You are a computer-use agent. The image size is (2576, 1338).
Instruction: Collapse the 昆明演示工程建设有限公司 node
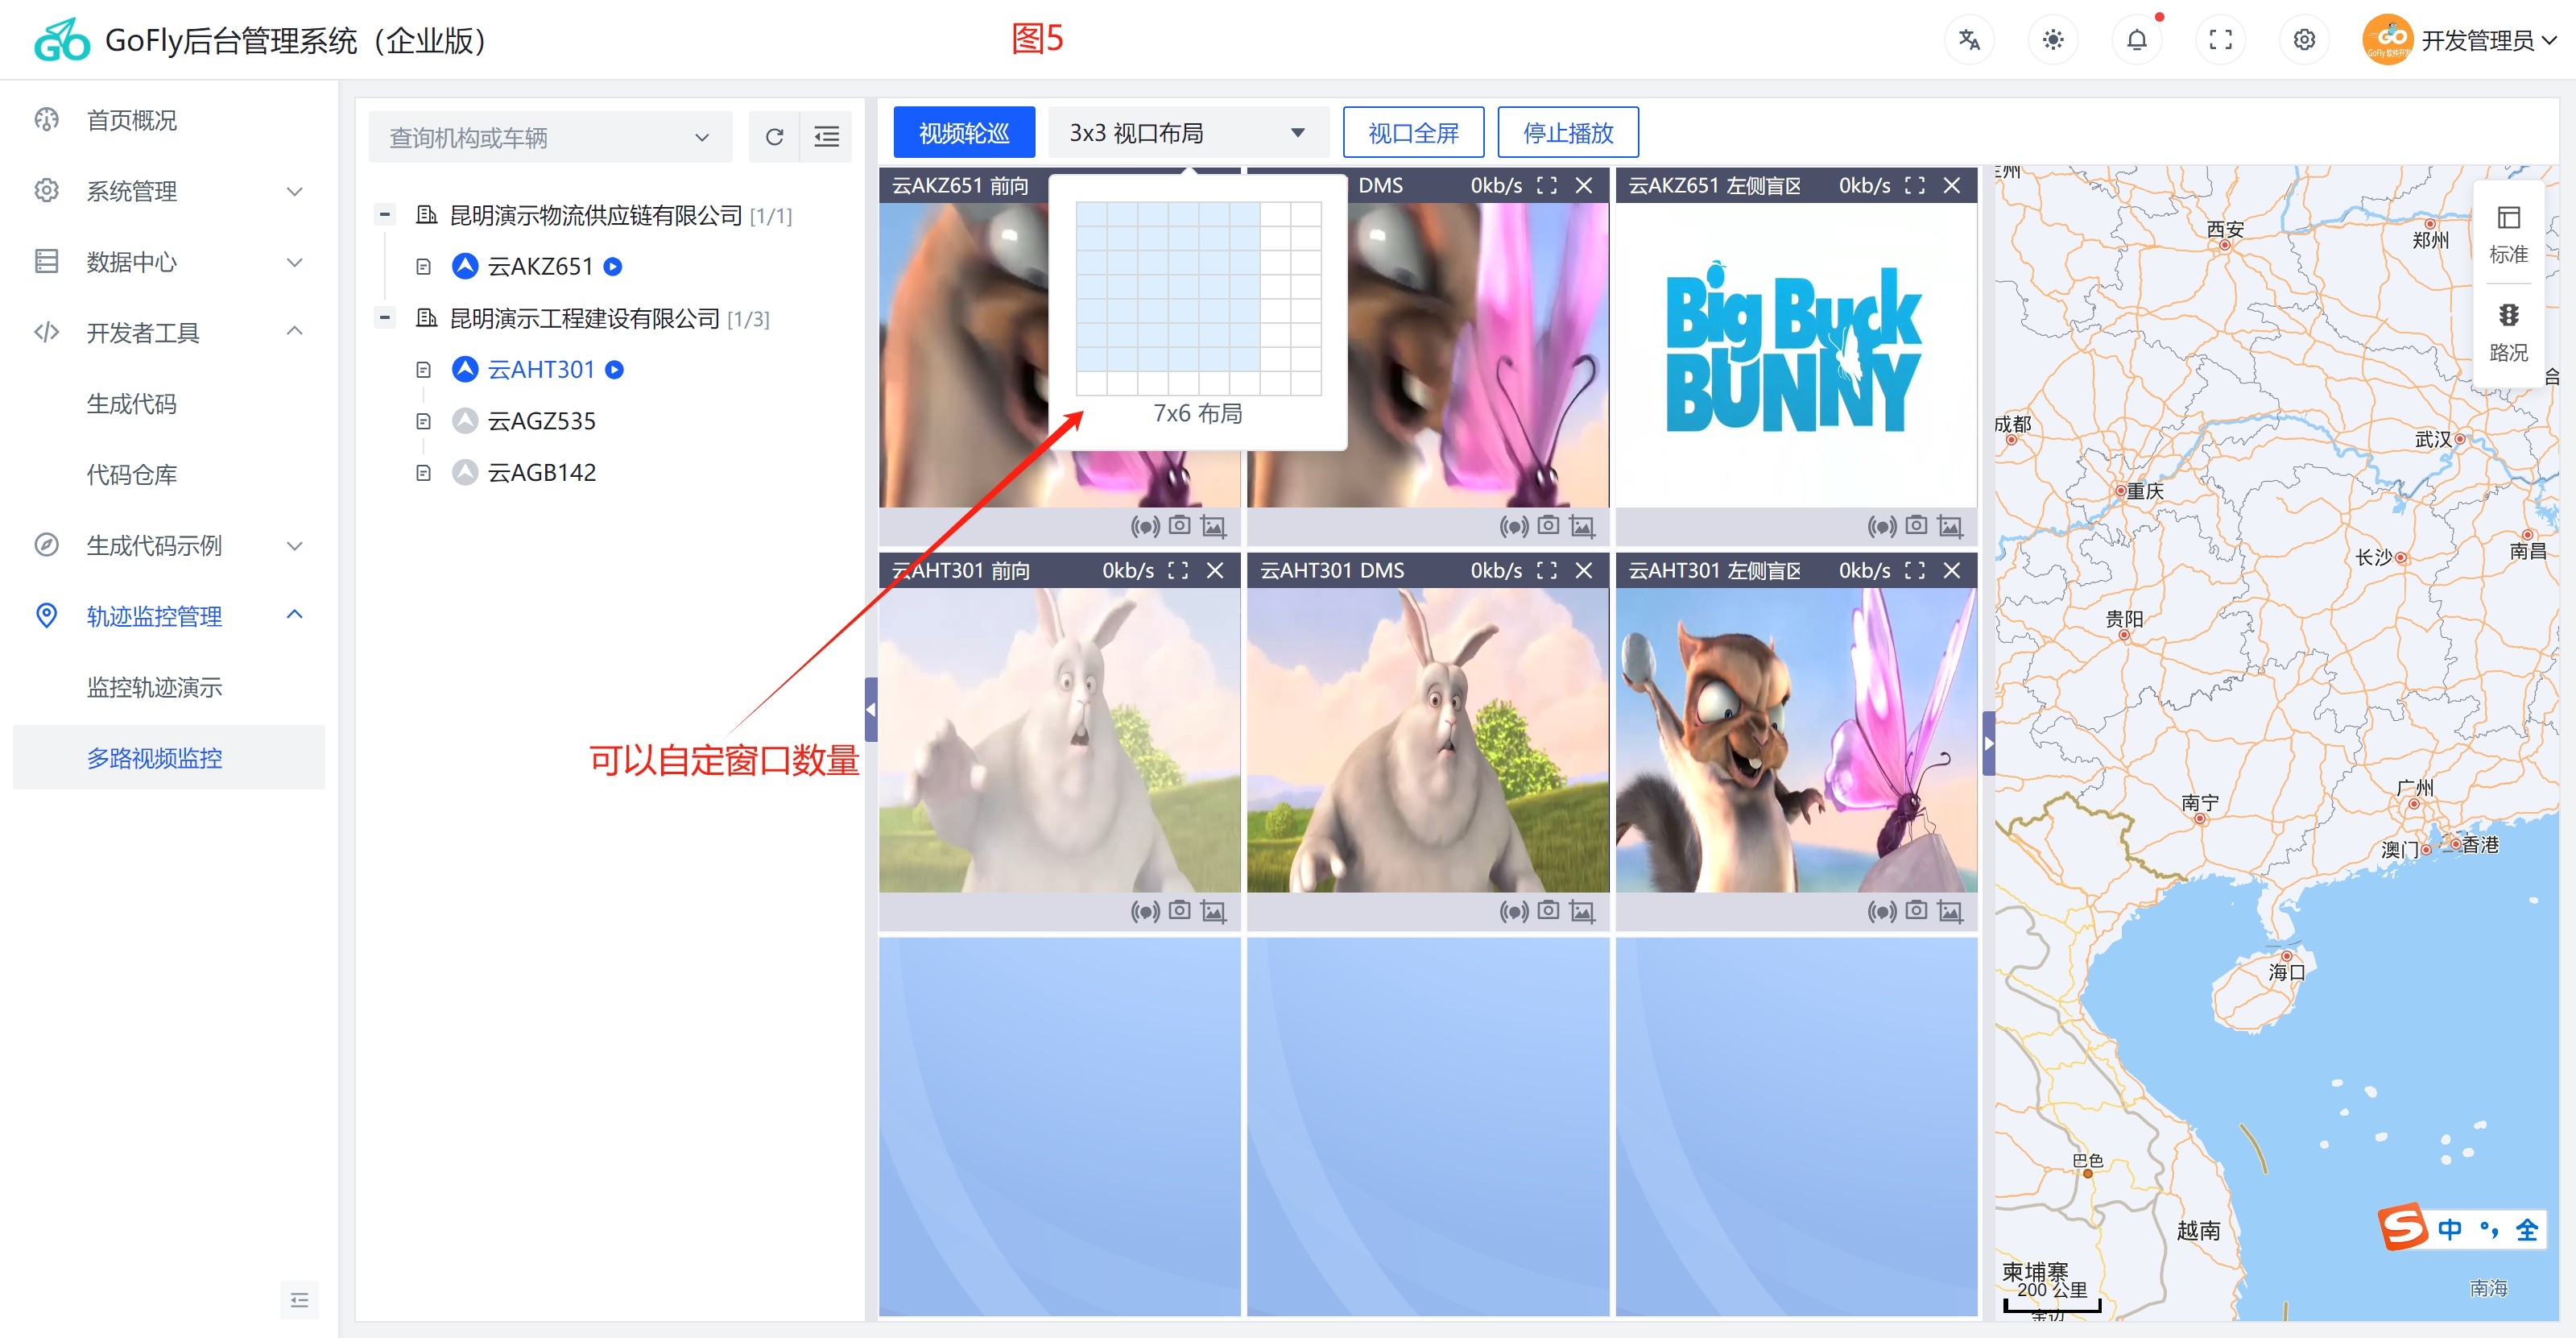(384, 318)
